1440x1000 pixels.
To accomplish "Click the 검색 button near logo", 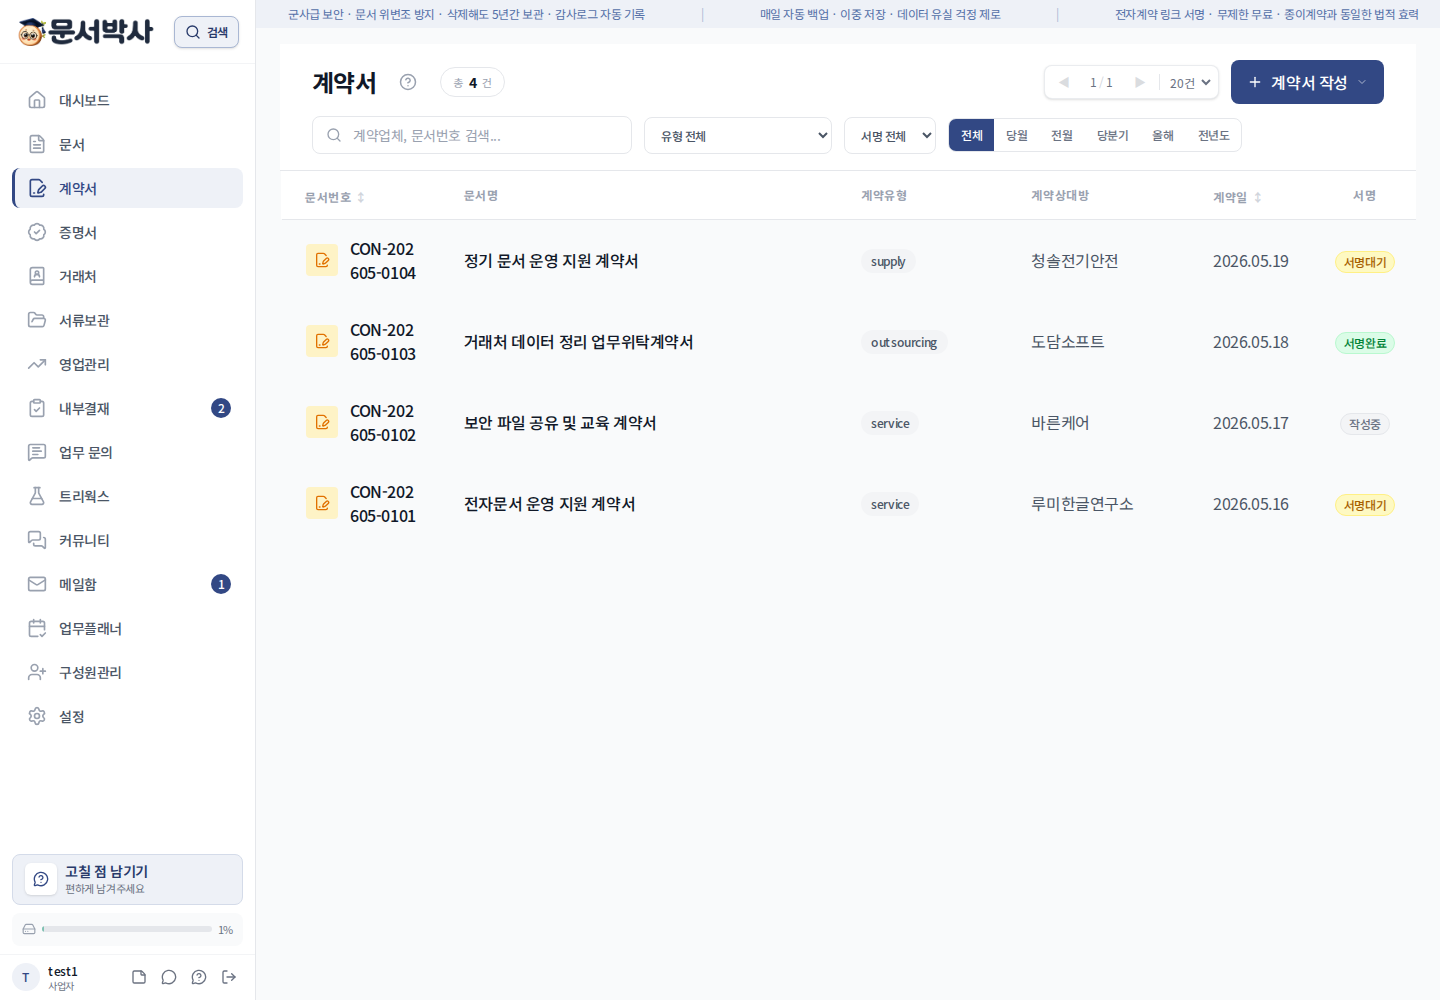I will [206, 32].
